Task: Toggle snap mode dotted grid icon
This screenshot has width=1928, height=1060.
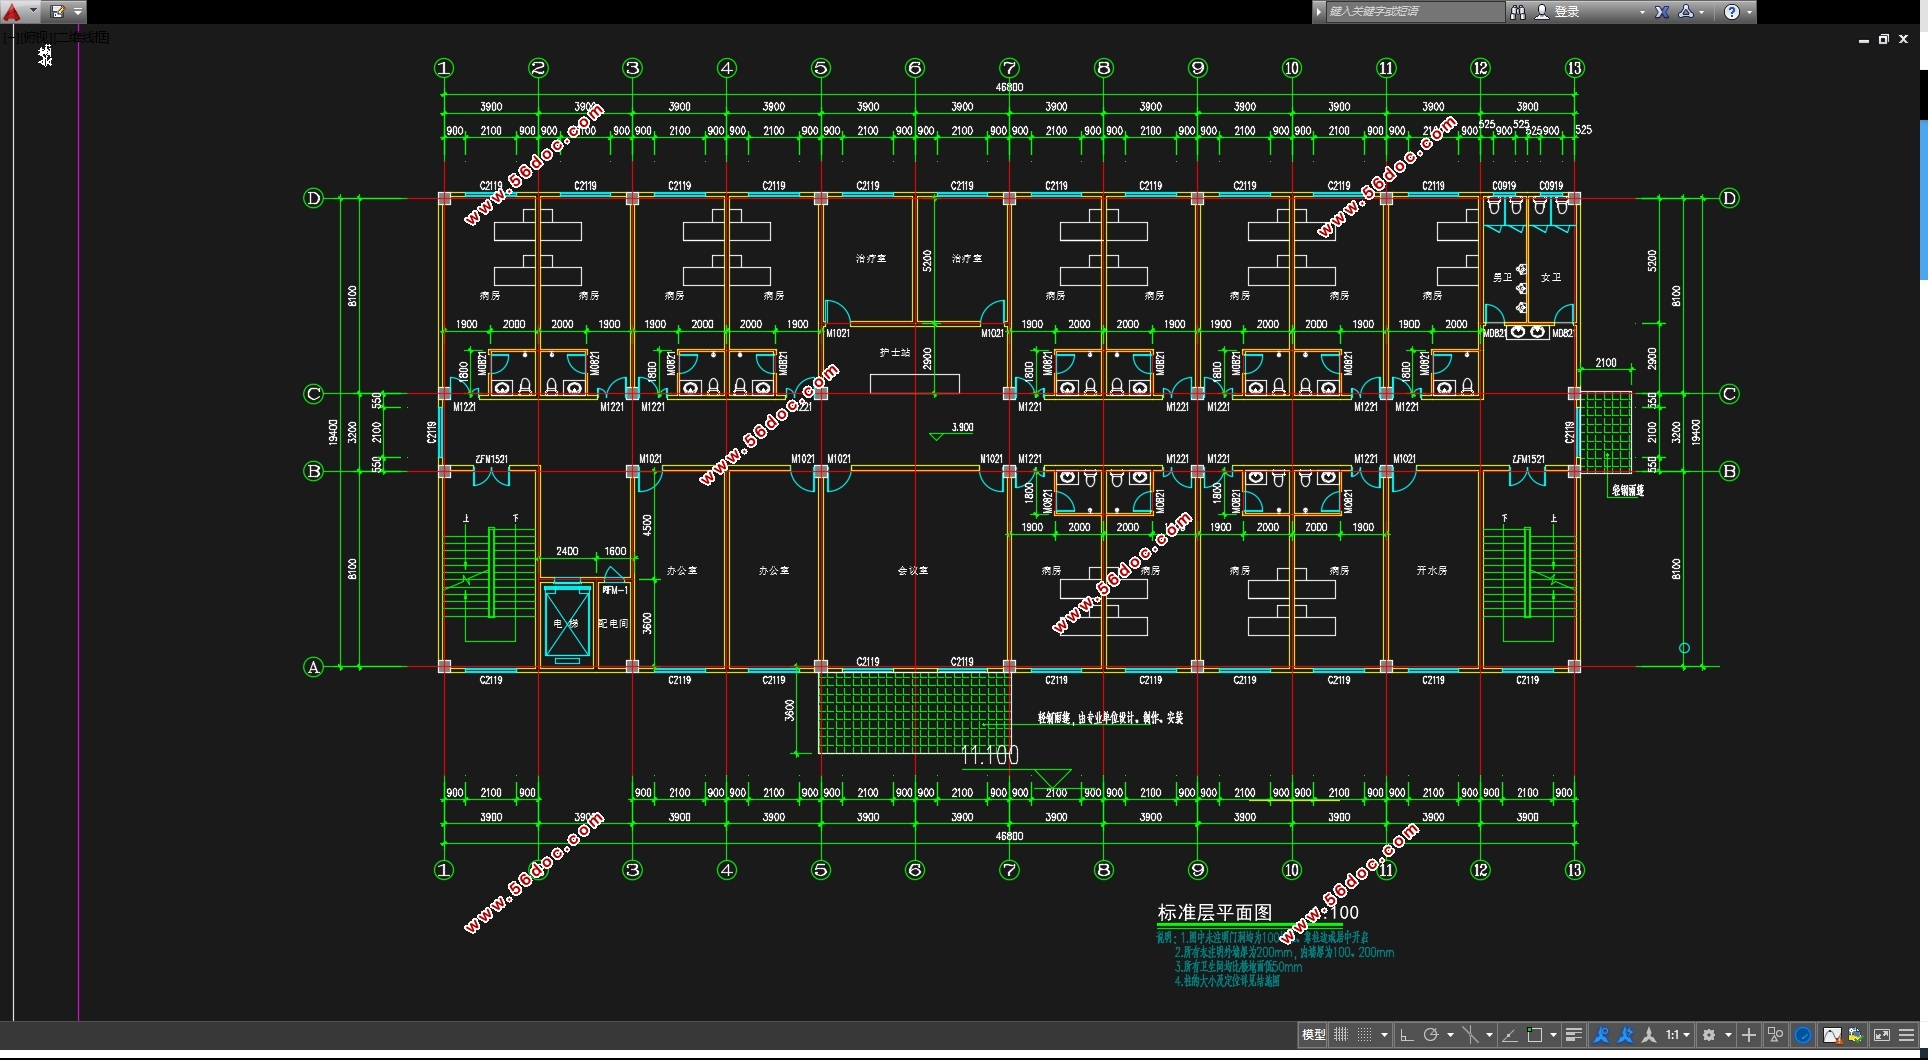Action: (x=1364, y=1035)
